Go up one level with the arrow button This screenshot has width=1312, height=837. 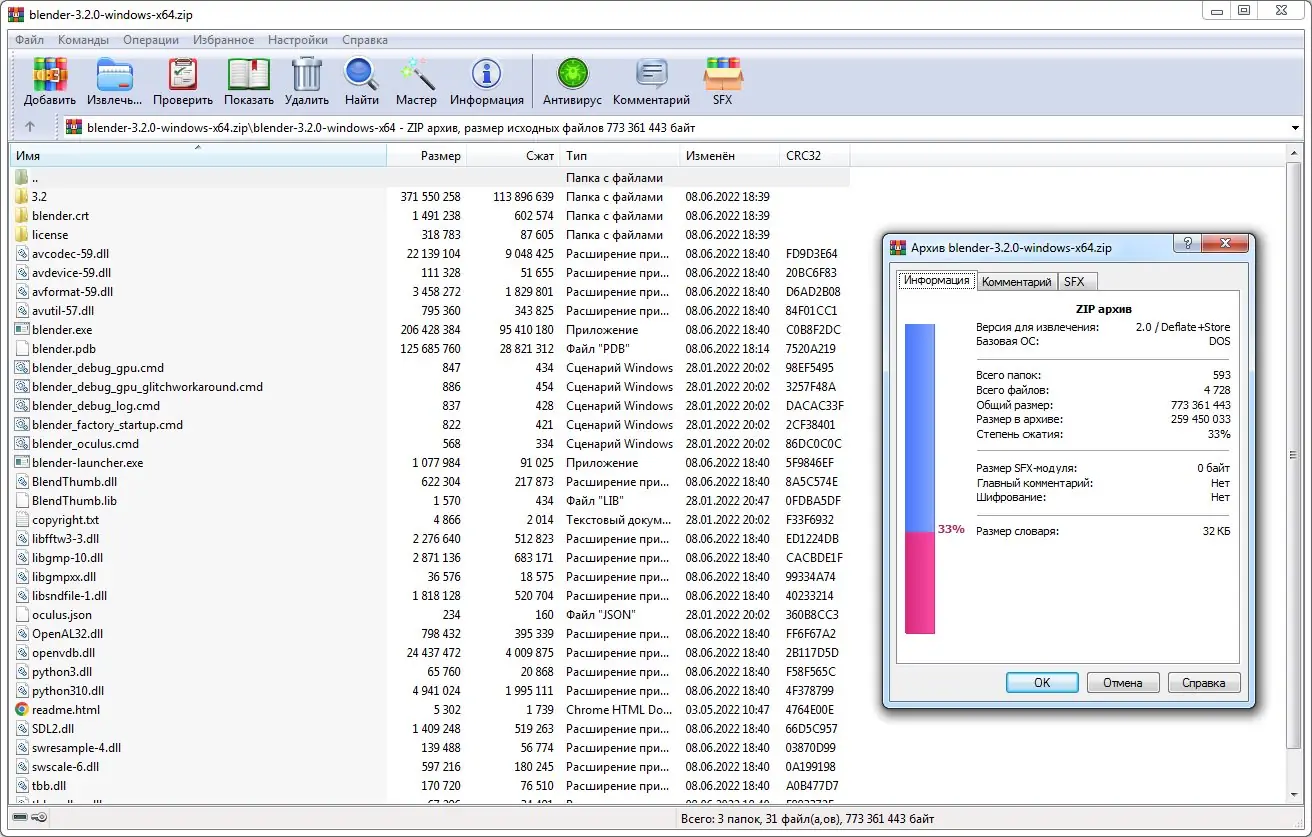pyautogui.click(x=30, y=127)
